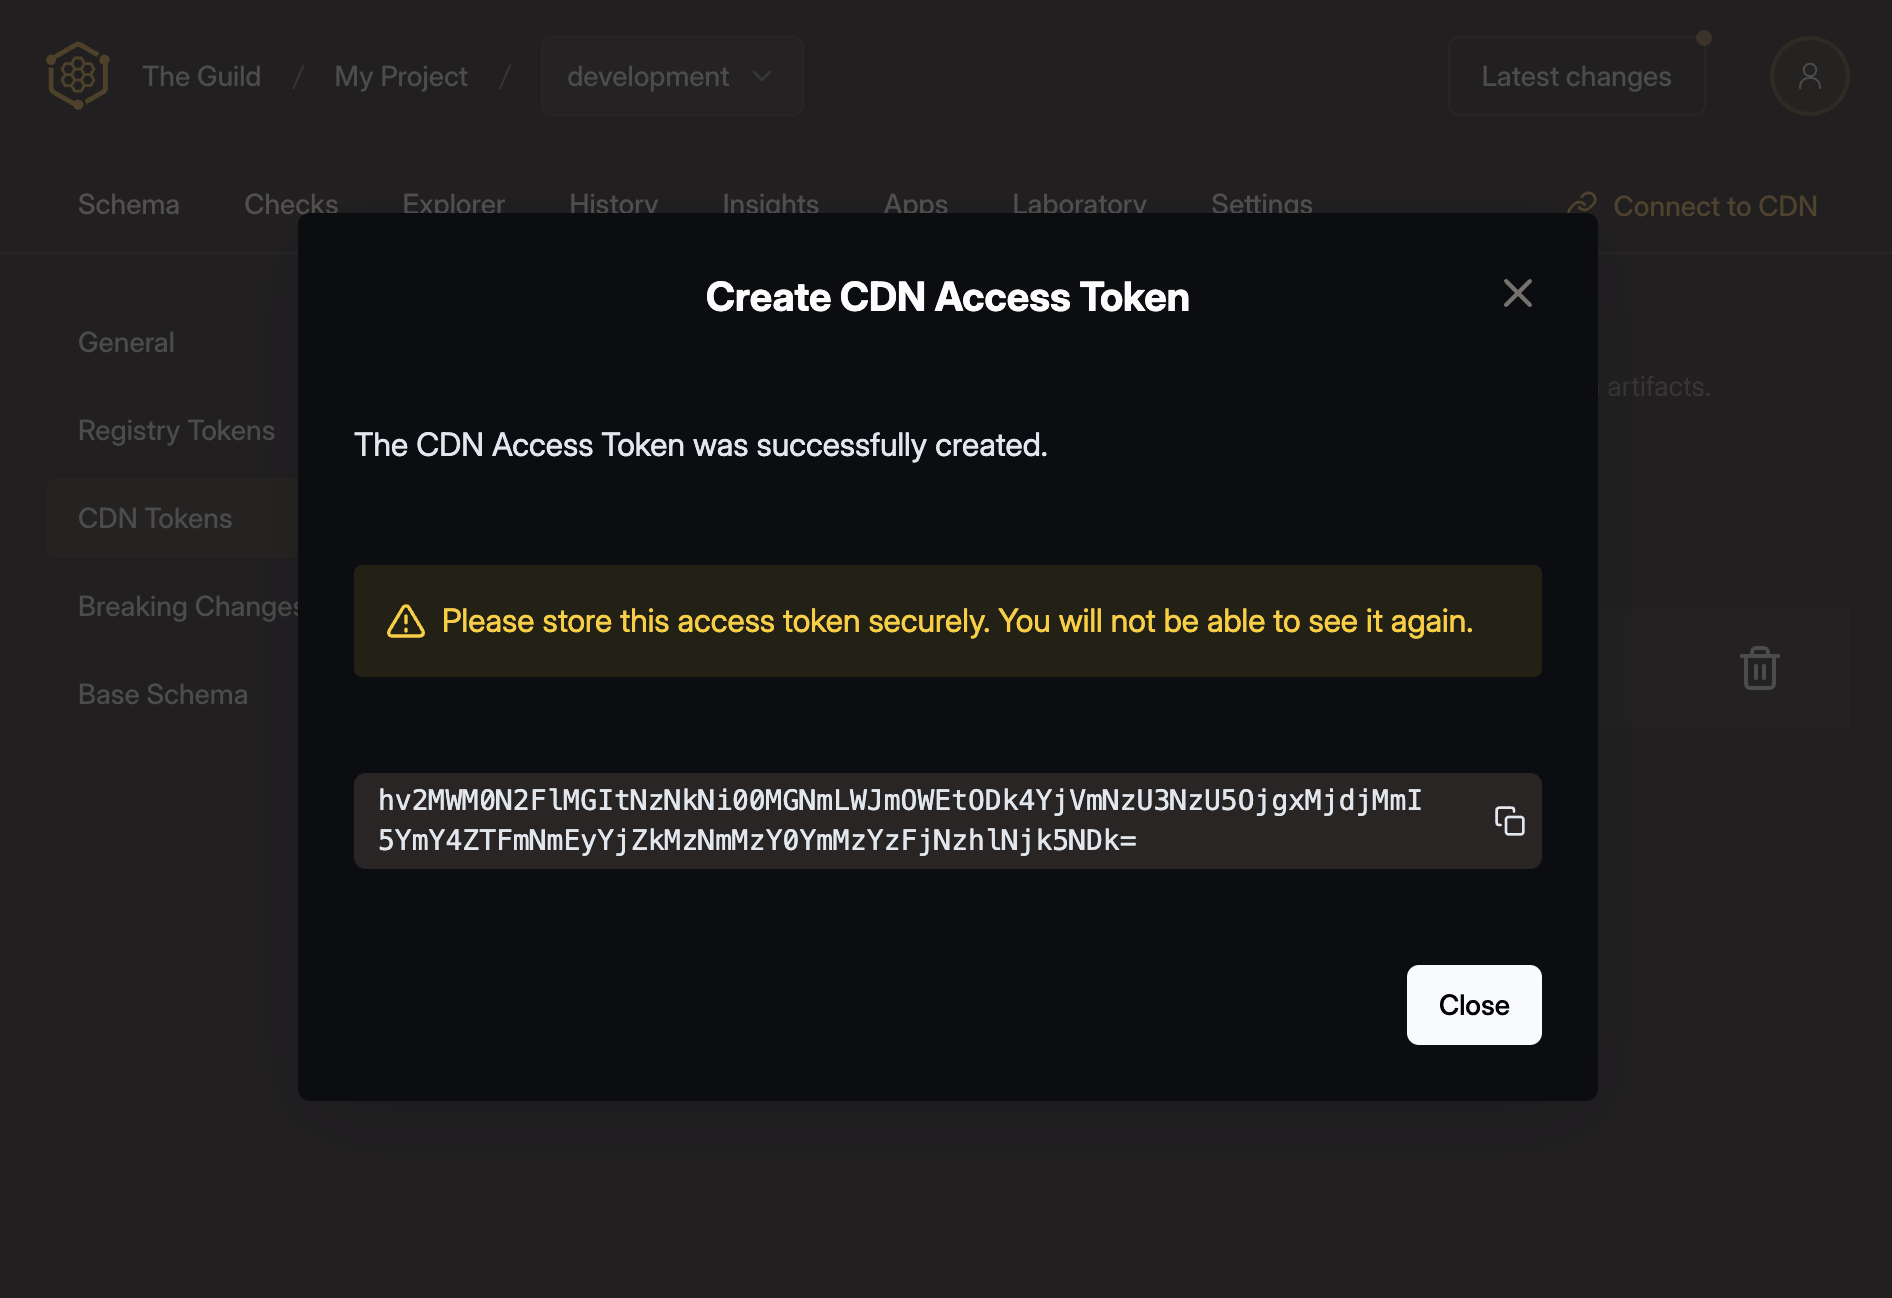Screen dimensions: 1892x1298
Task: Navigate to Breaking Changes settings
Action: 190,606
